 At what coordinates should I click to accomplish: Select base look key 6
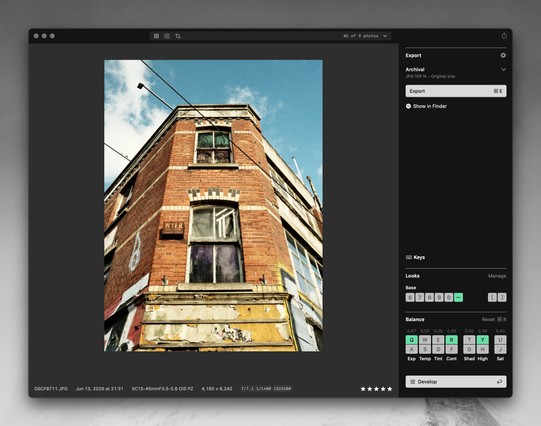(410, 297)
